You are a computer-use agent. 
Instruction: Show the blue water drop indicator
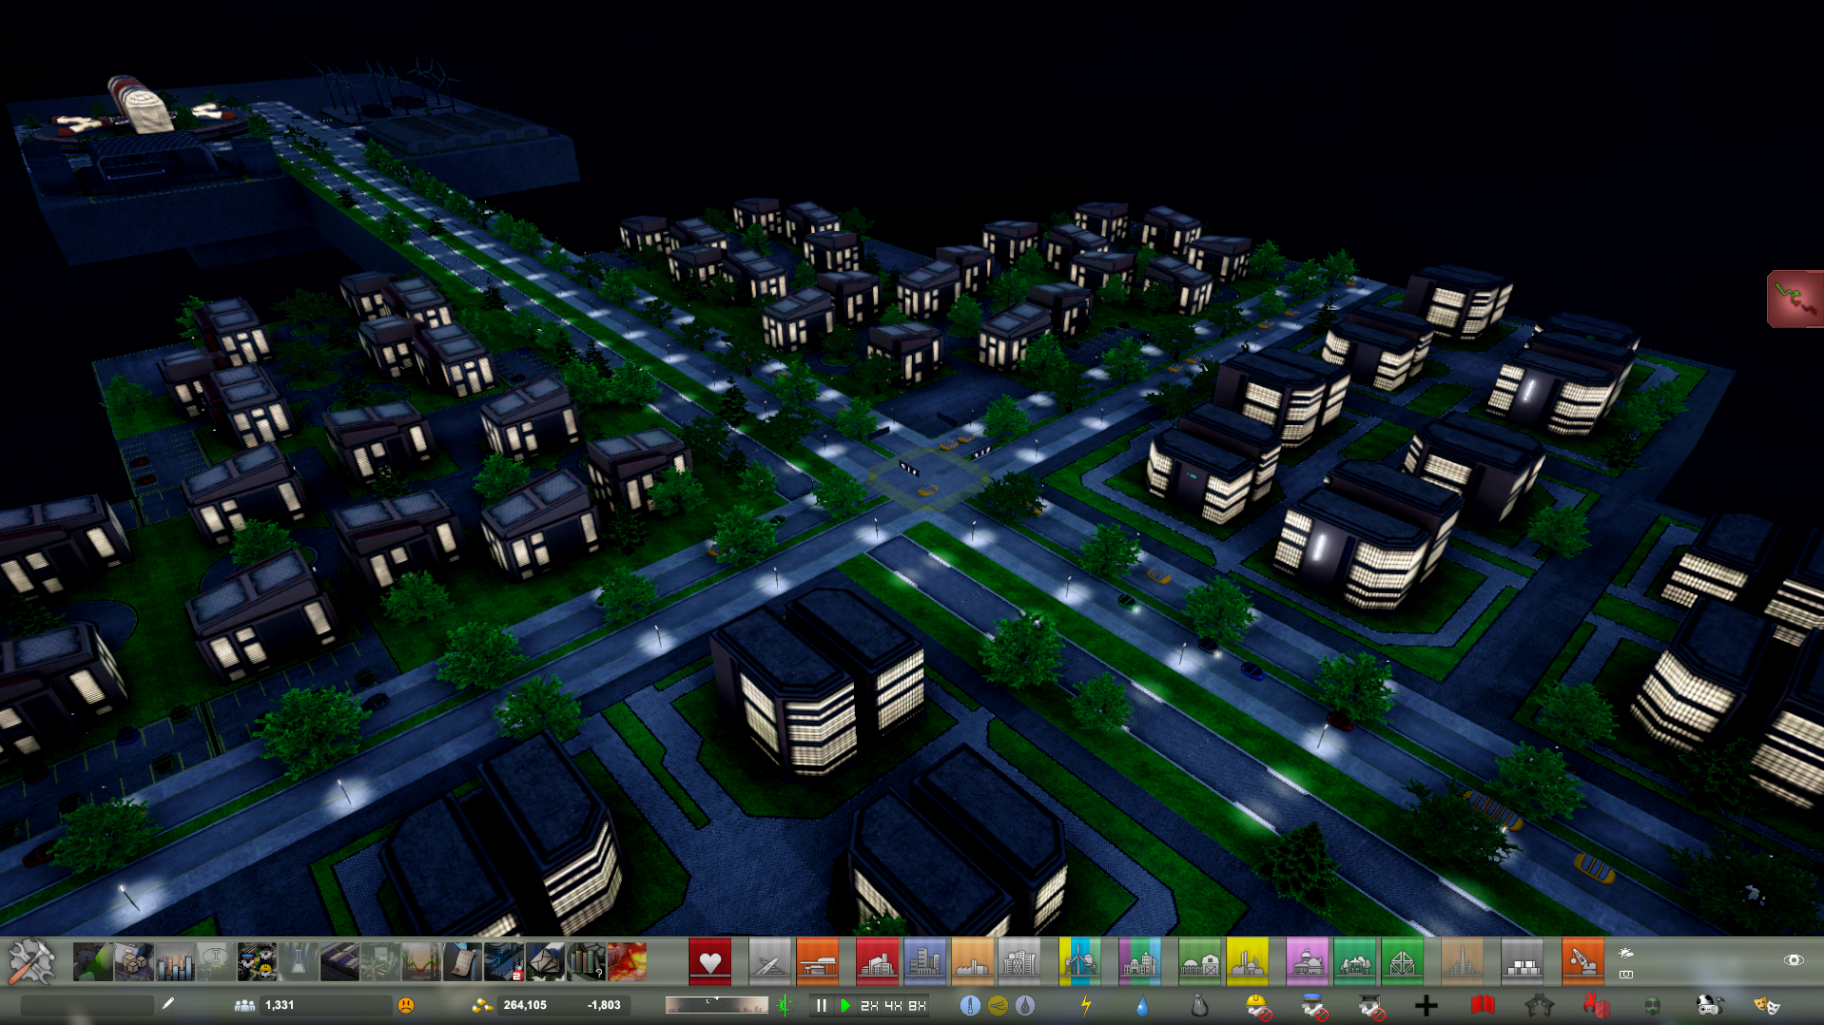[1142, 1005]
